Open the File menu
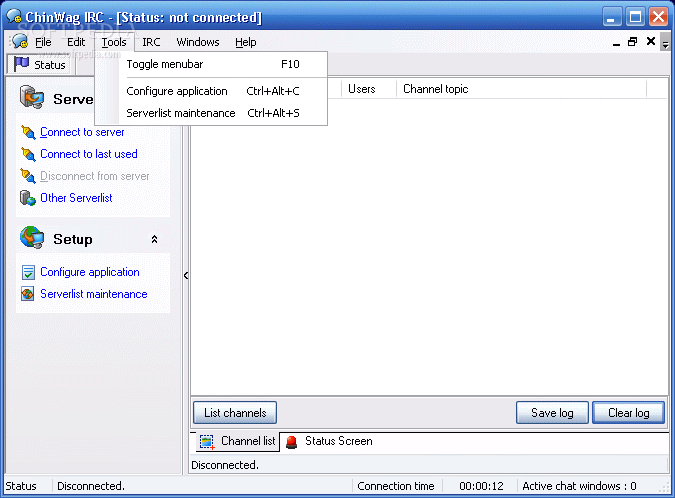 pos(43,42)
